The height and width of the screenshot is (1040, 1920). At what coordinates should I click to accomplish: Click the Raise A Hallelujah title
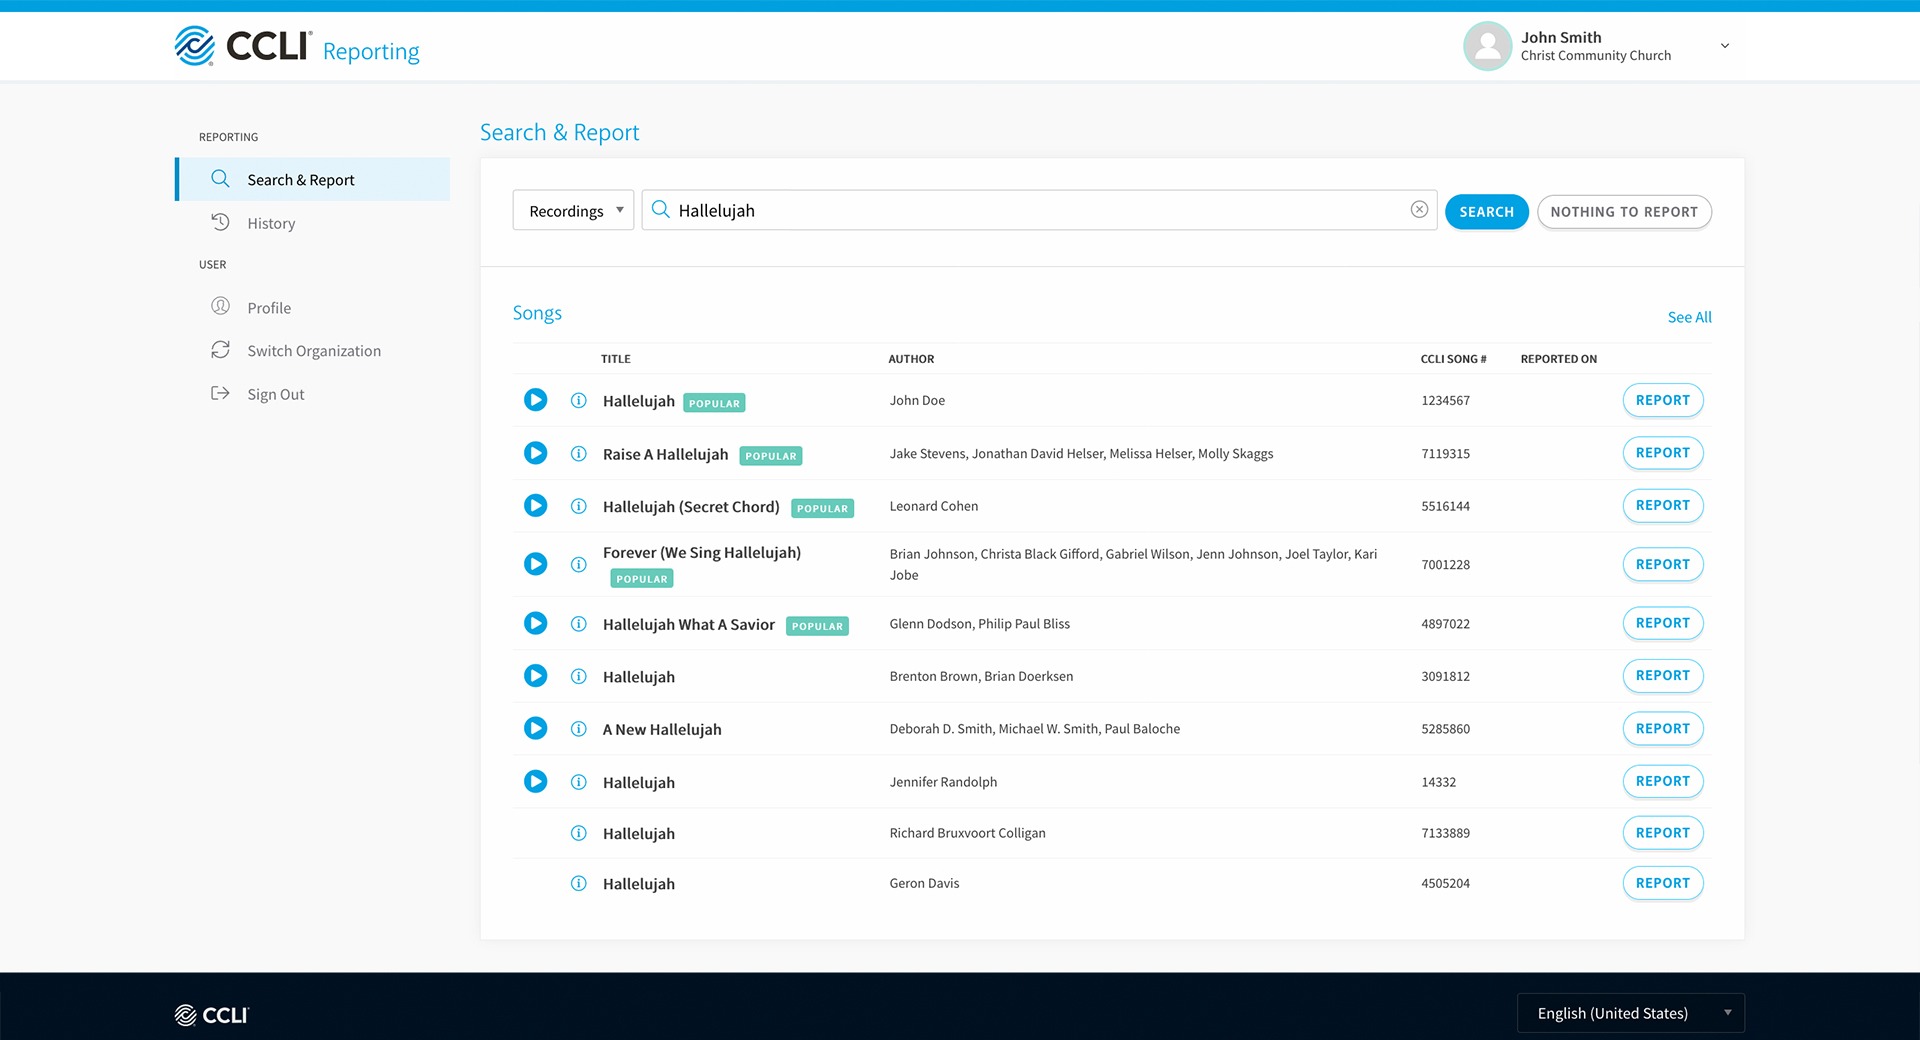(x=665, y=454)
